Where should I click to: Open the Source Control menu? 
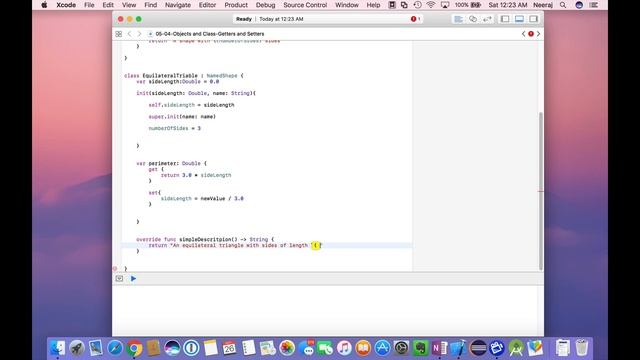305,5
